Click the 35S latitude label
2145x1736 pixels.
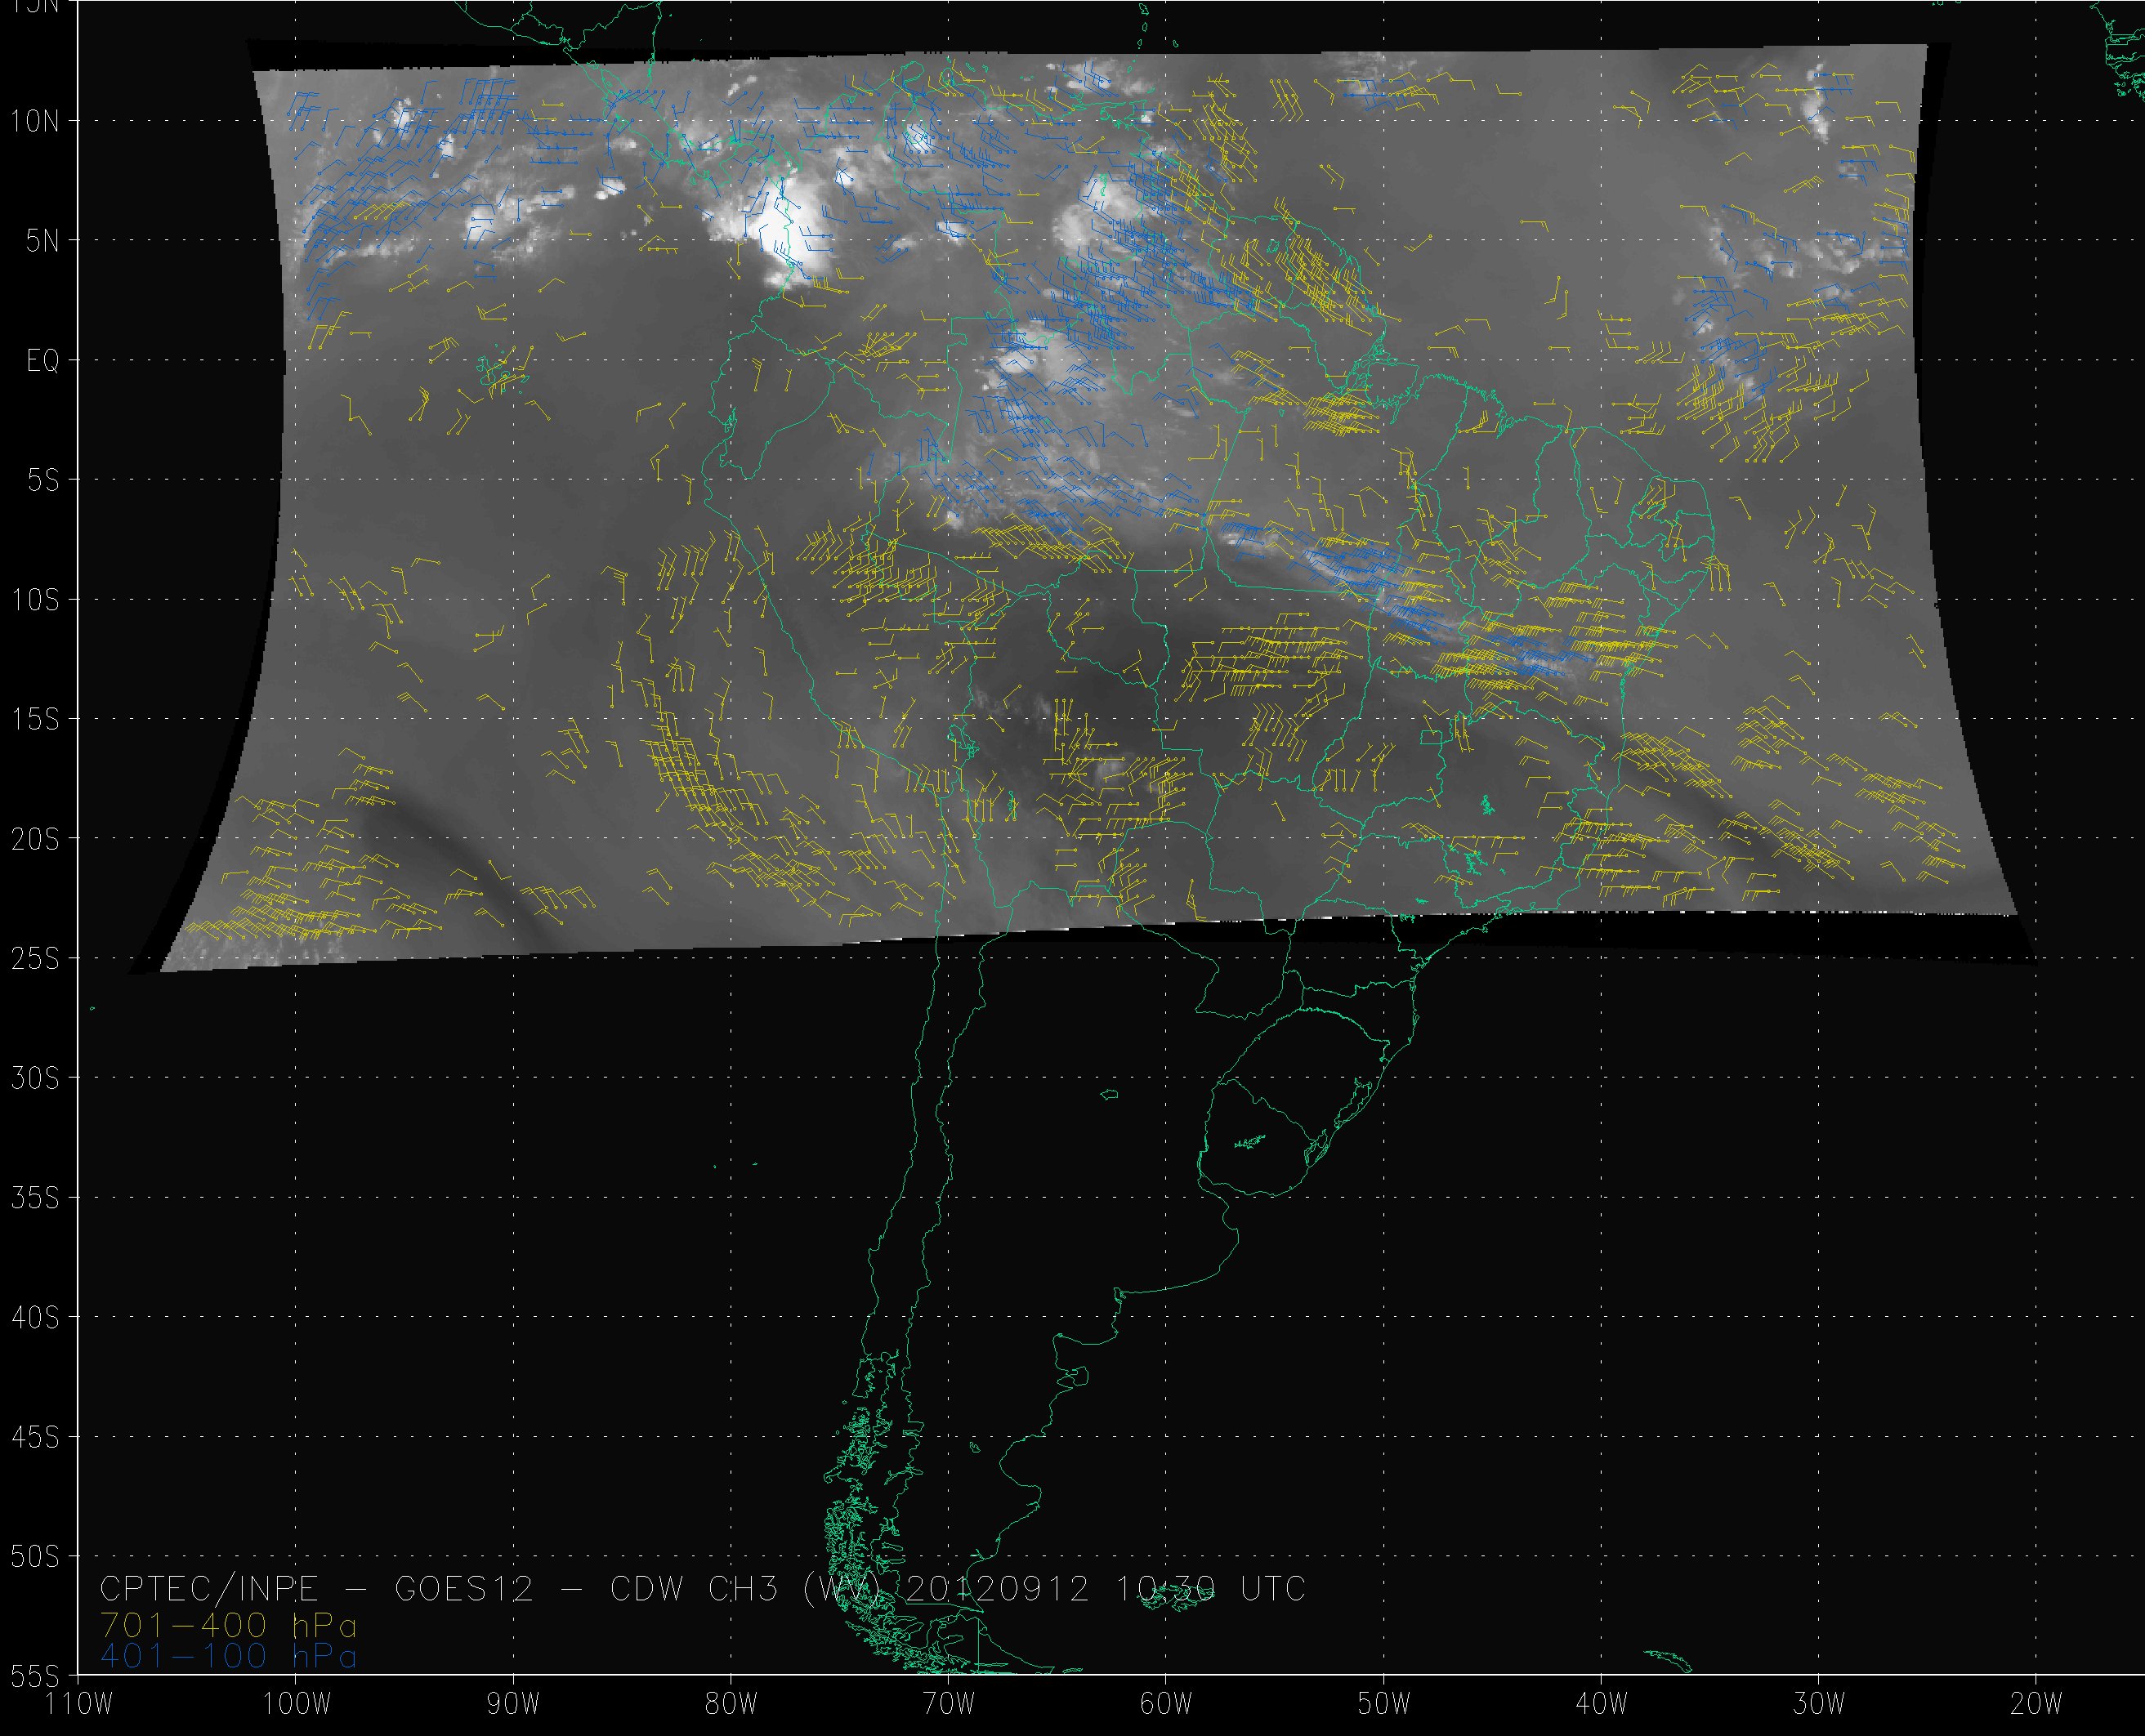tap(34, 1198)
